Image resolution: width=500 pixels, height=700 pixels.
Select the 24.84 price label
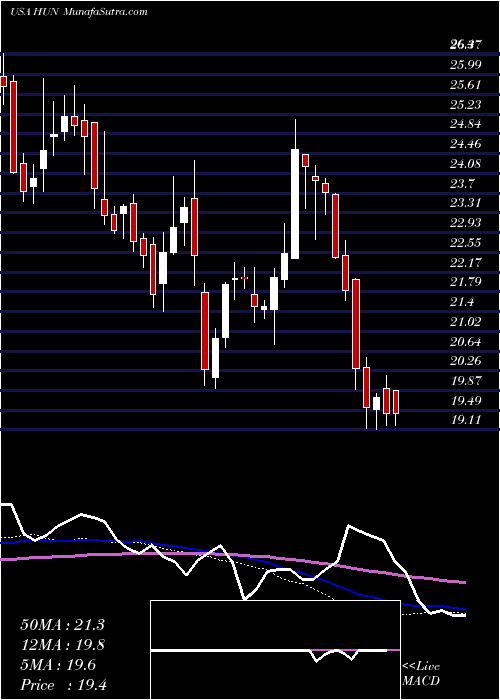(466, 124)
